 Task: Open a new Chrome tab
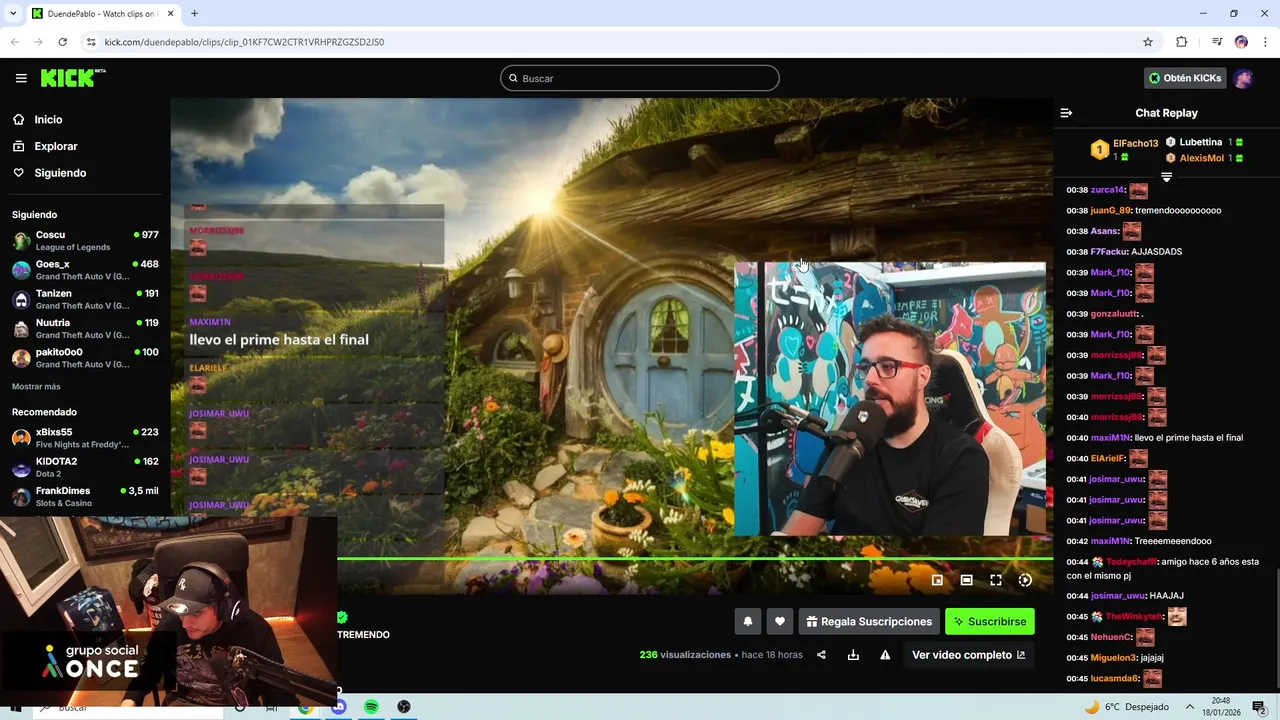pyautogui.click(x=194, y=14)
